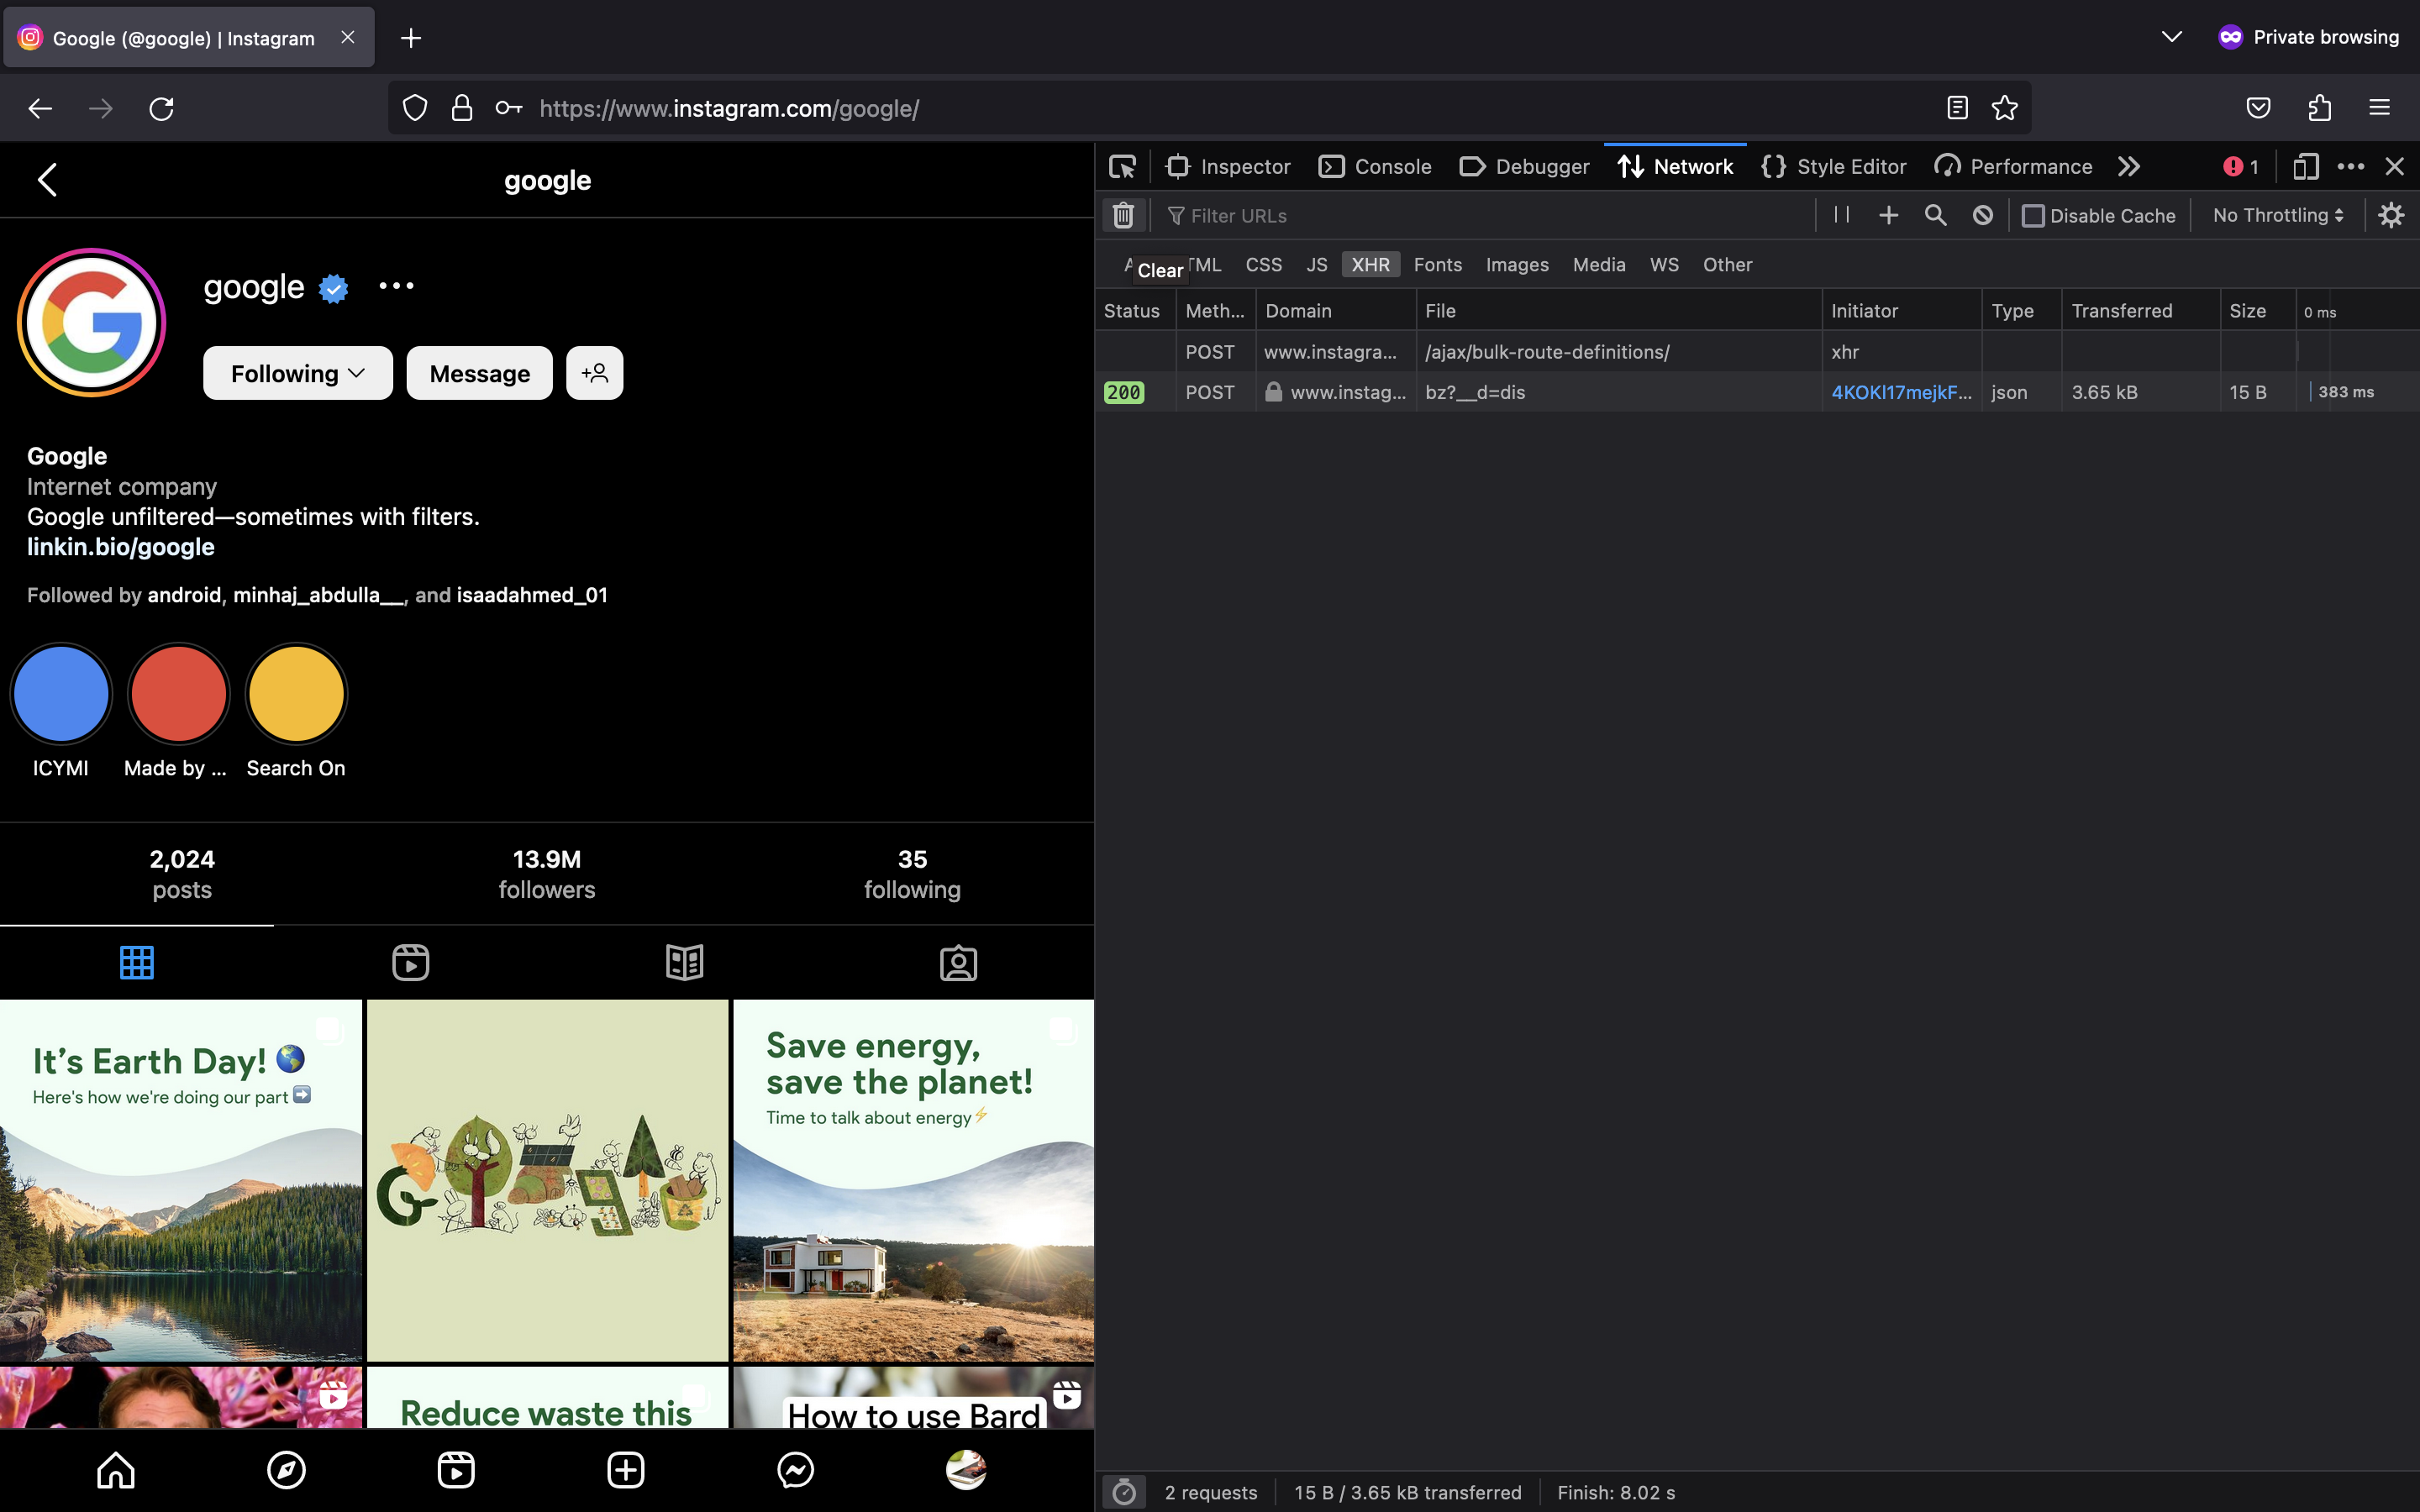Reload the Instagram page
2420x1512 pixels.
pyautogui.click(x=161, y=108)
